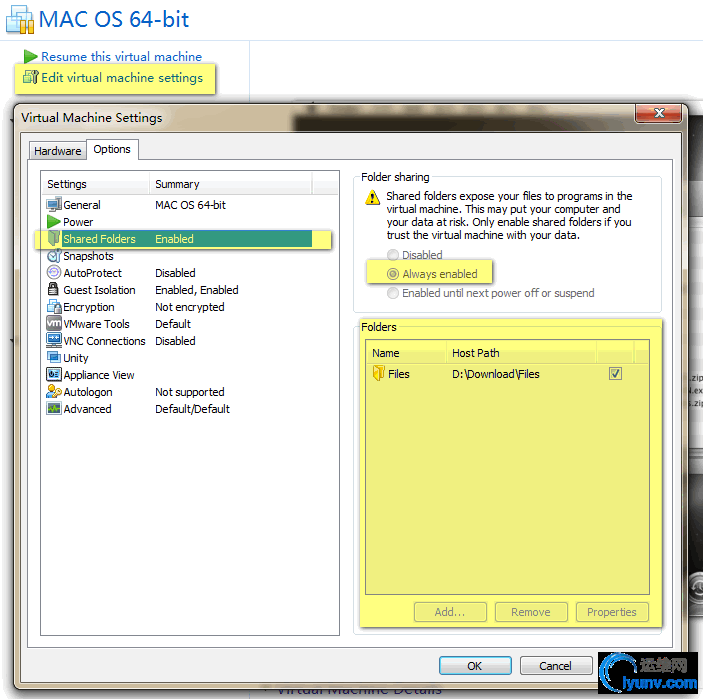Viewport: 703px width, 699px height.
Task: Select the AutoProtect icon
Action: (x=54, y=273)
